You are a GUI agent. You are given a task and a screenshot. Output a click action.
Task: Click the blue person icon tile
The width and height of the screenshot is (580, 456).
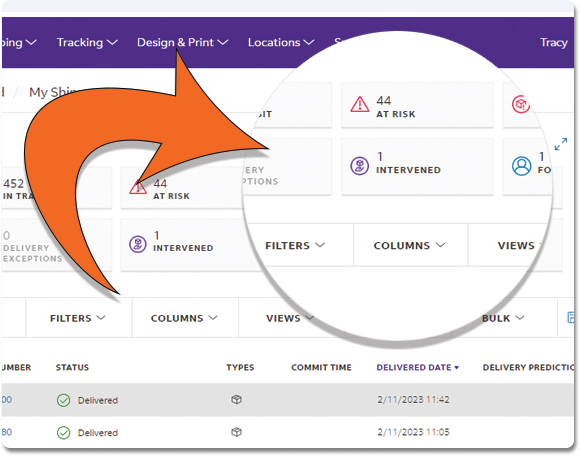[522, 166]
